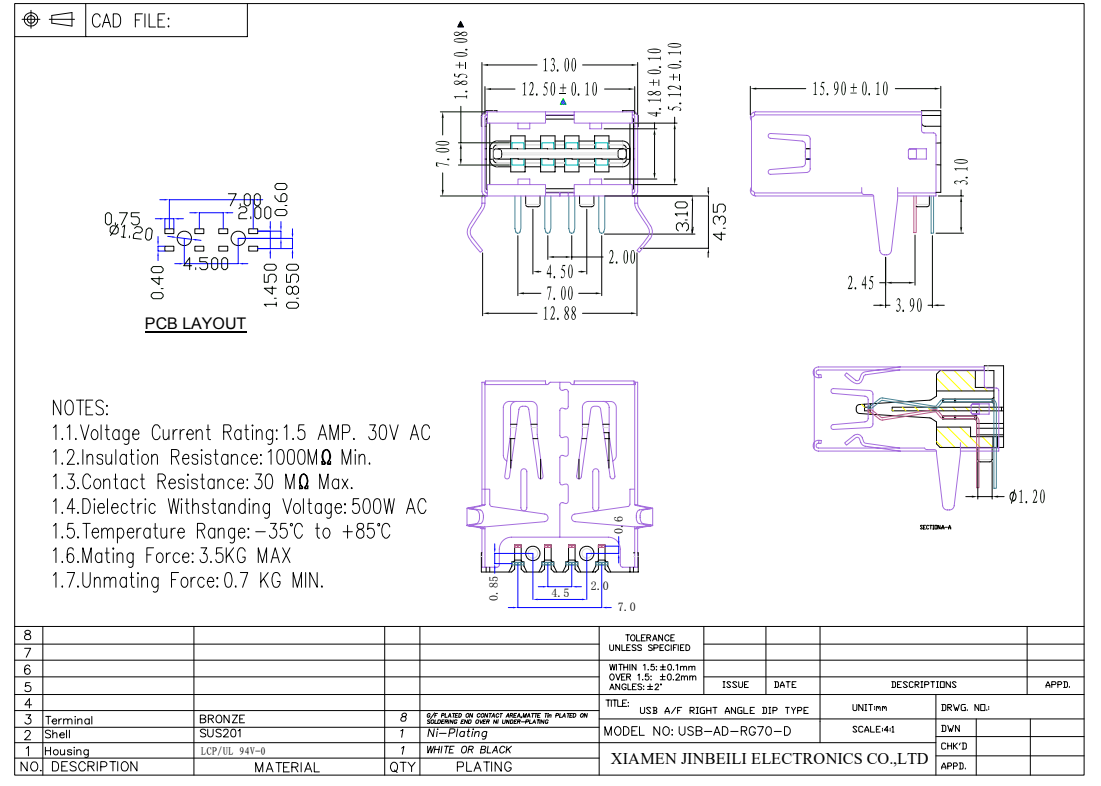Click the 0.75 dimension in PCB layout
Image resolution: width=1101 pixels, height=786 pixels.
tap(122, 218)
